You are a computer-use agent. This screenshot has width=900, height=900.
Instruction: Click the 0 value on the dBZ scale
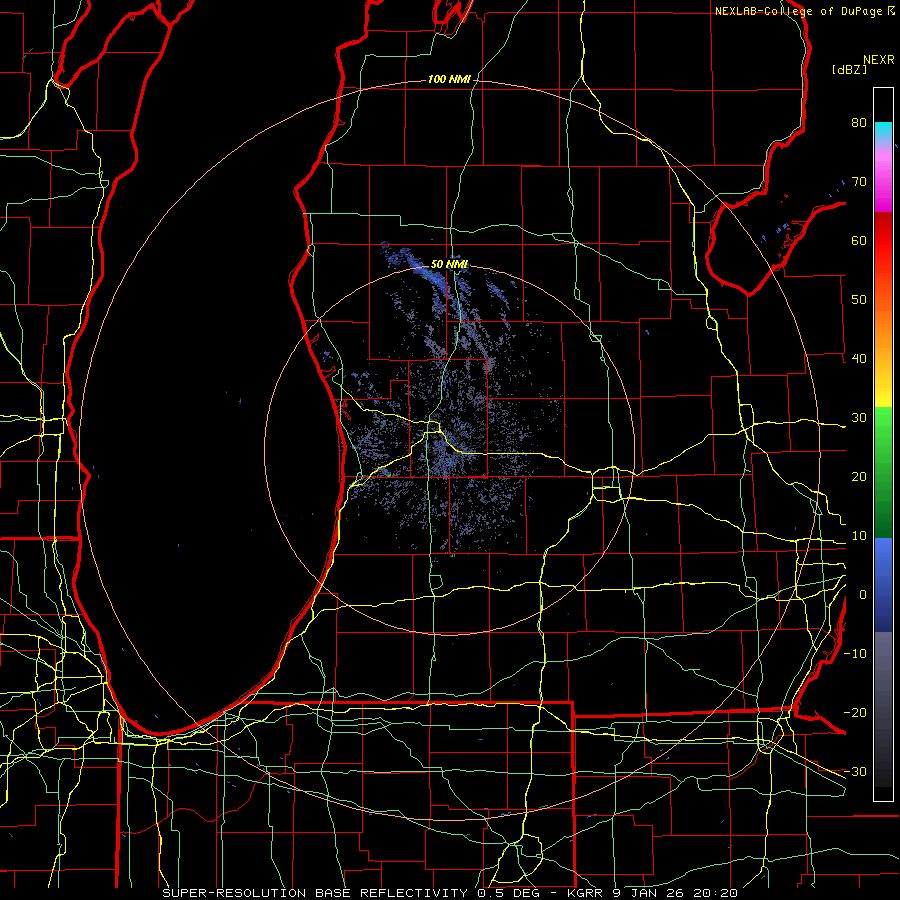pyautogui.click(x=863, y=595)
